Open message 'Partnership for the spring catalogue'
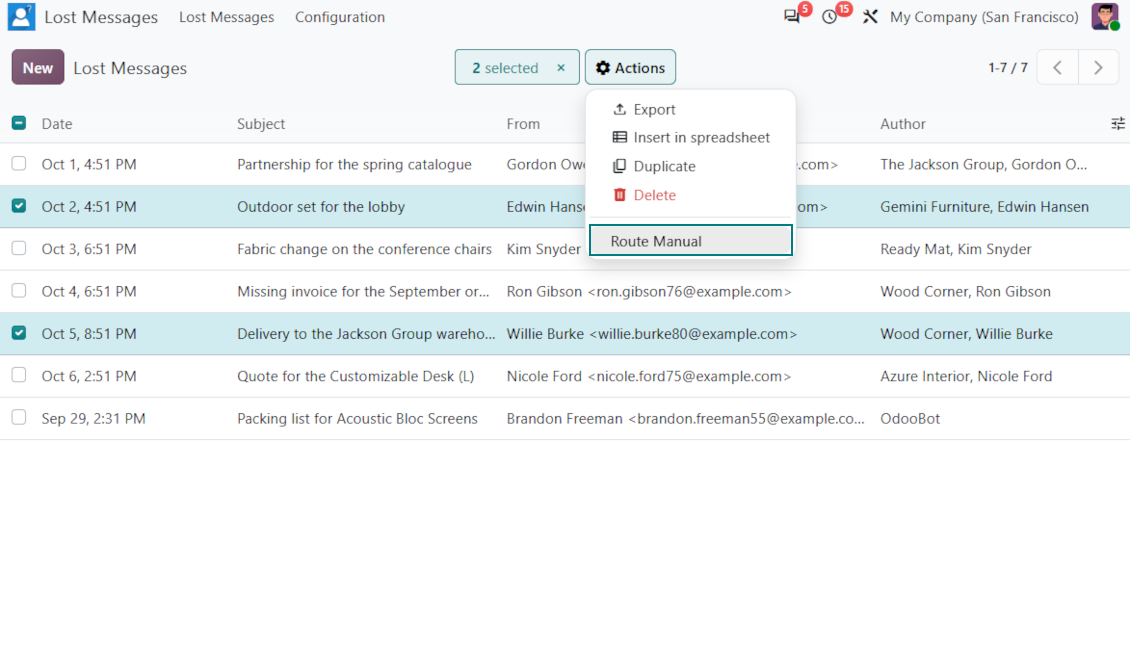 coord(354,164)
